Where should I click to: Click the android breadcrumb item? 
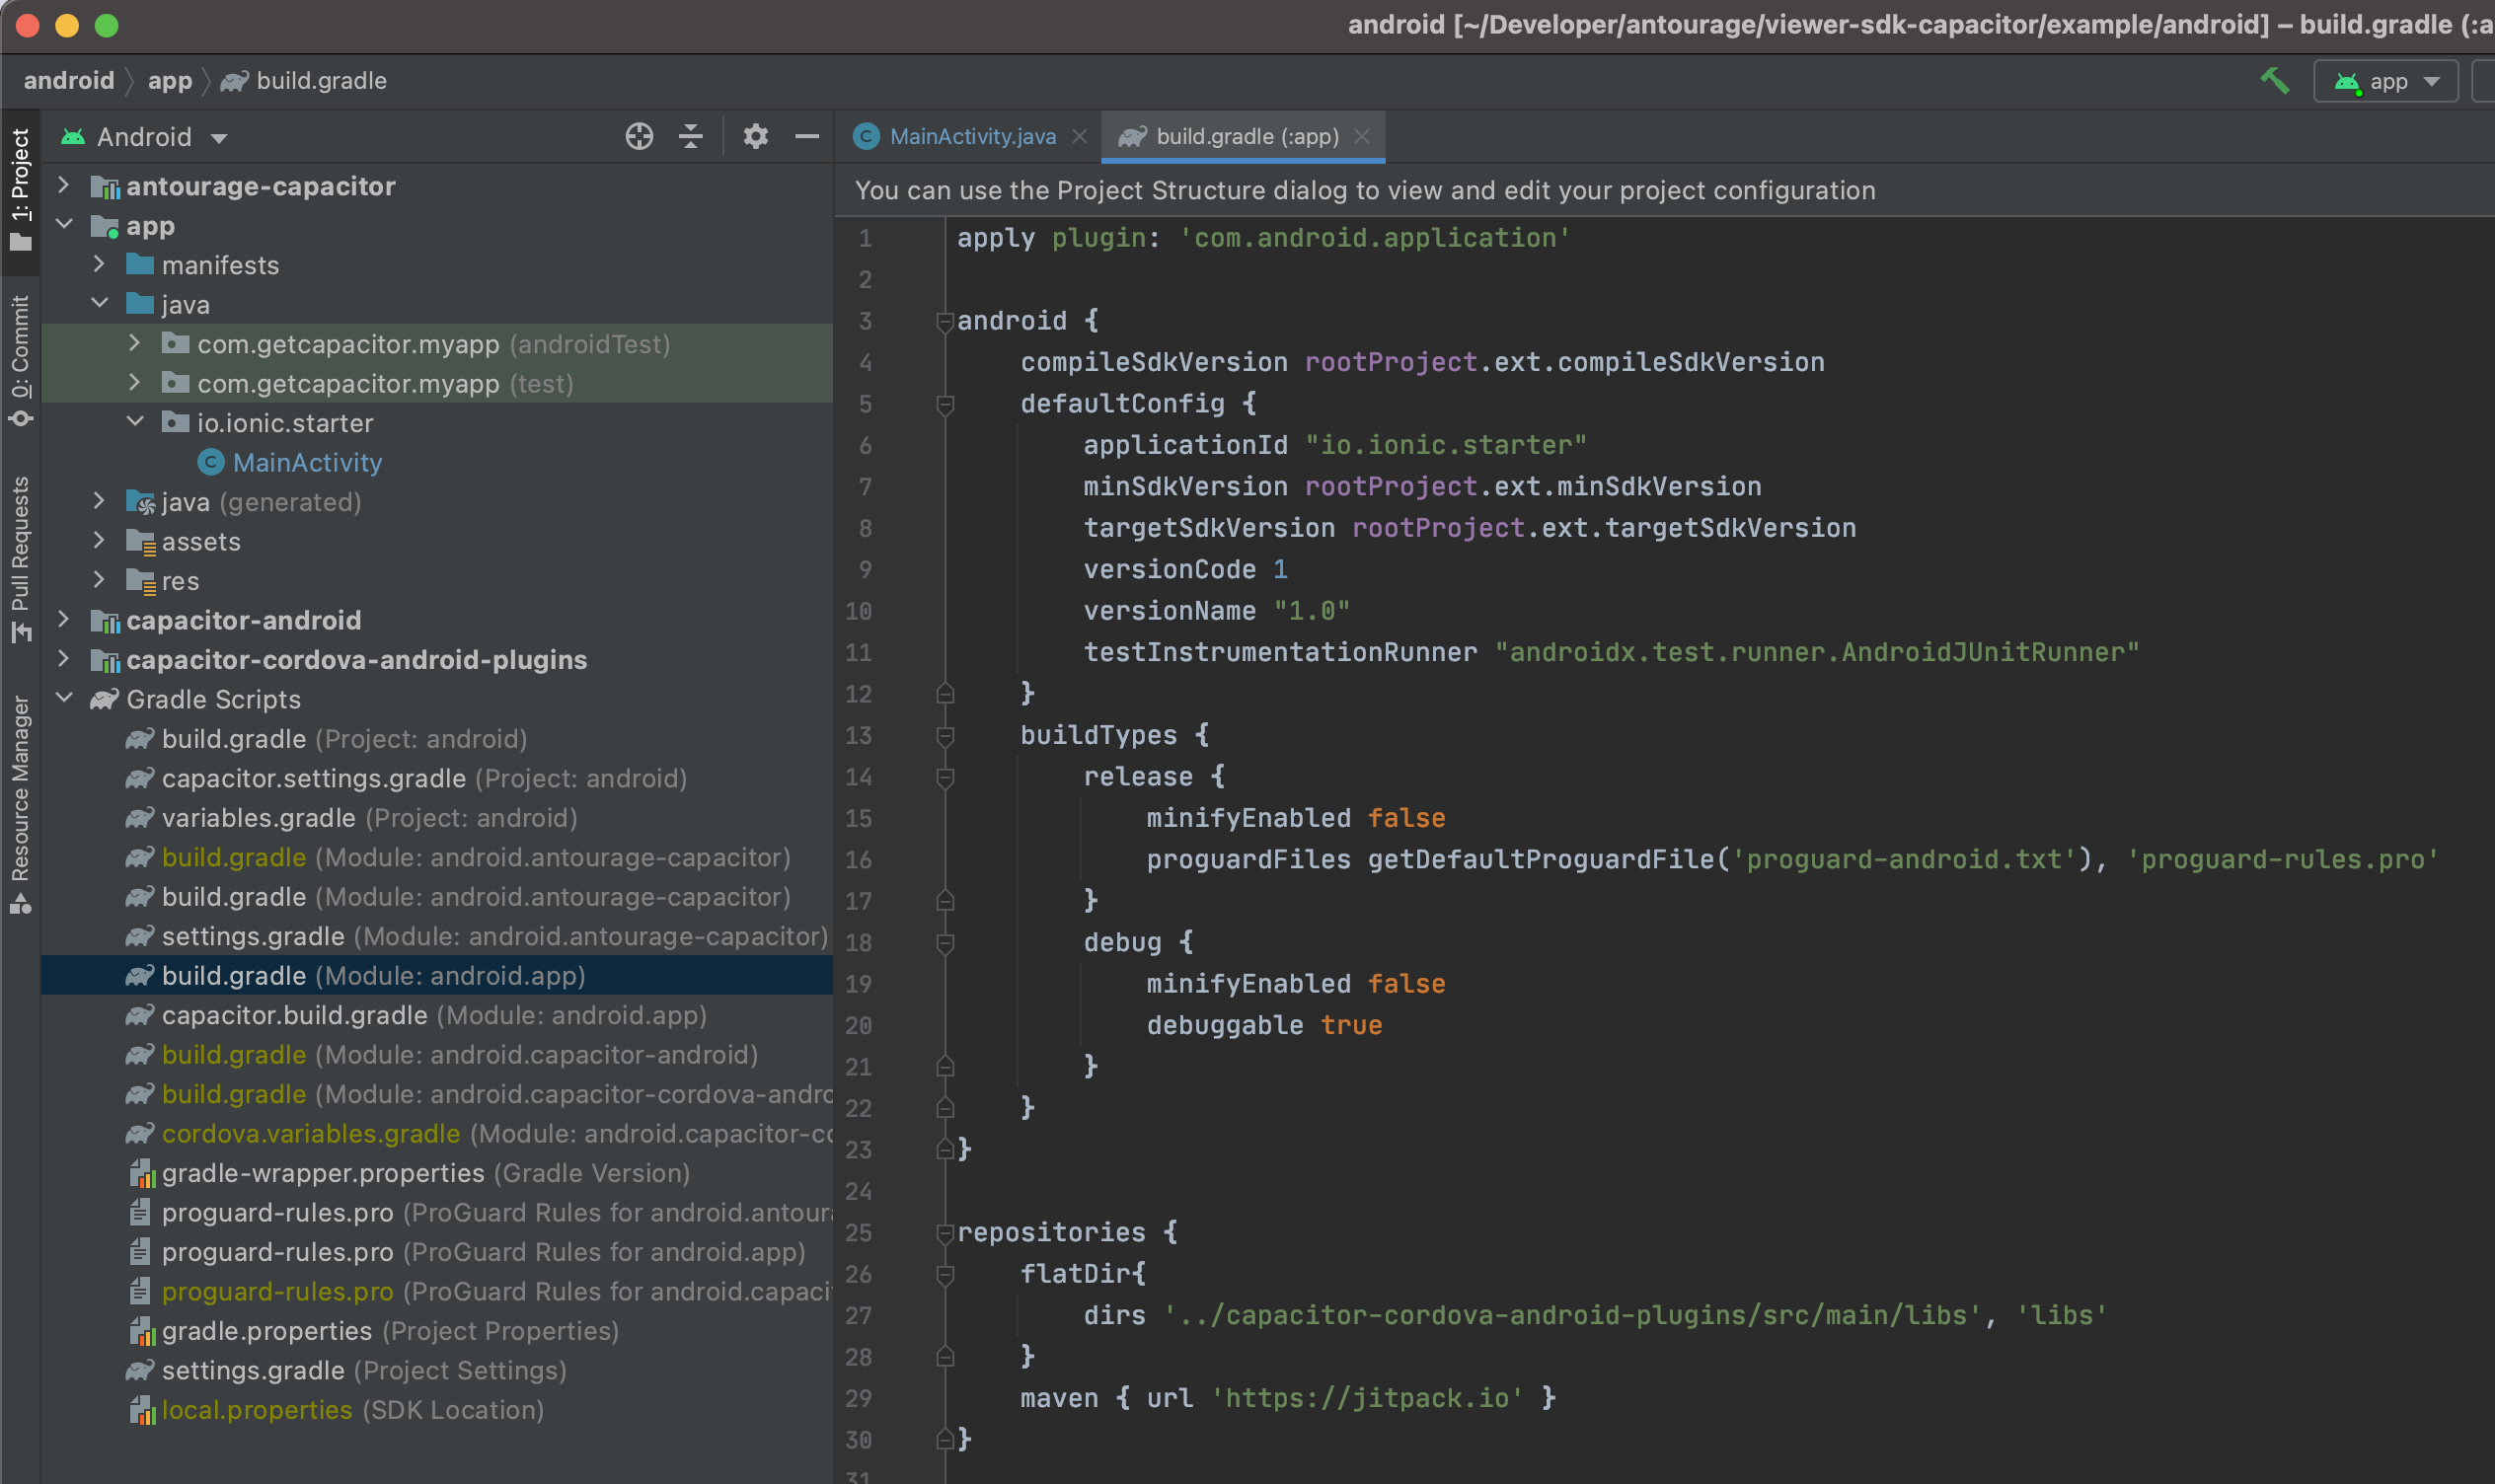[x=68, y=80]
